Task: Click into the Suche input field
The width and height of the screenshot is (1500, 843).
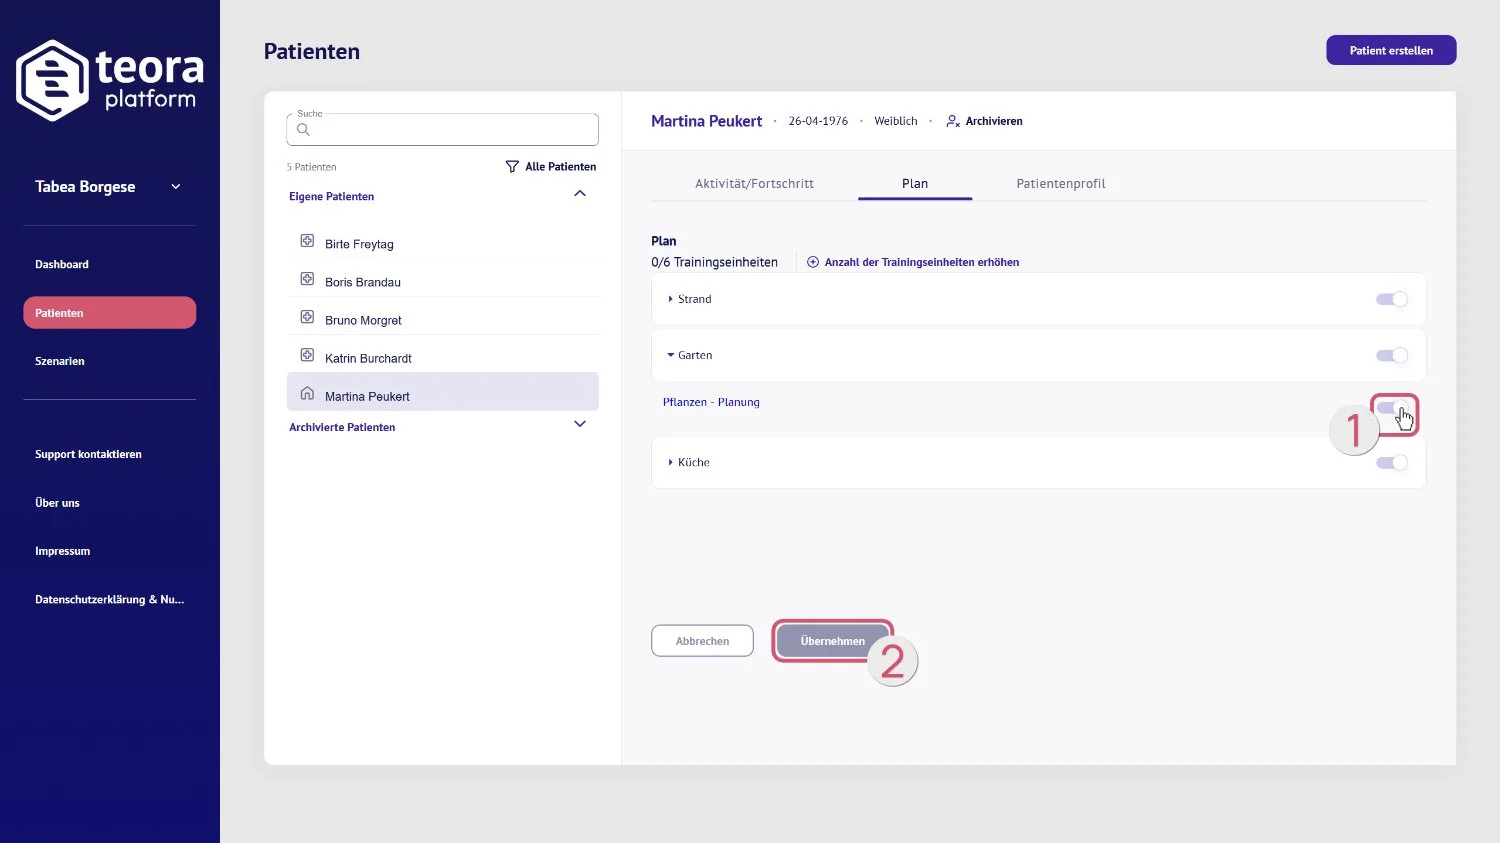Action: click(442, 129)
